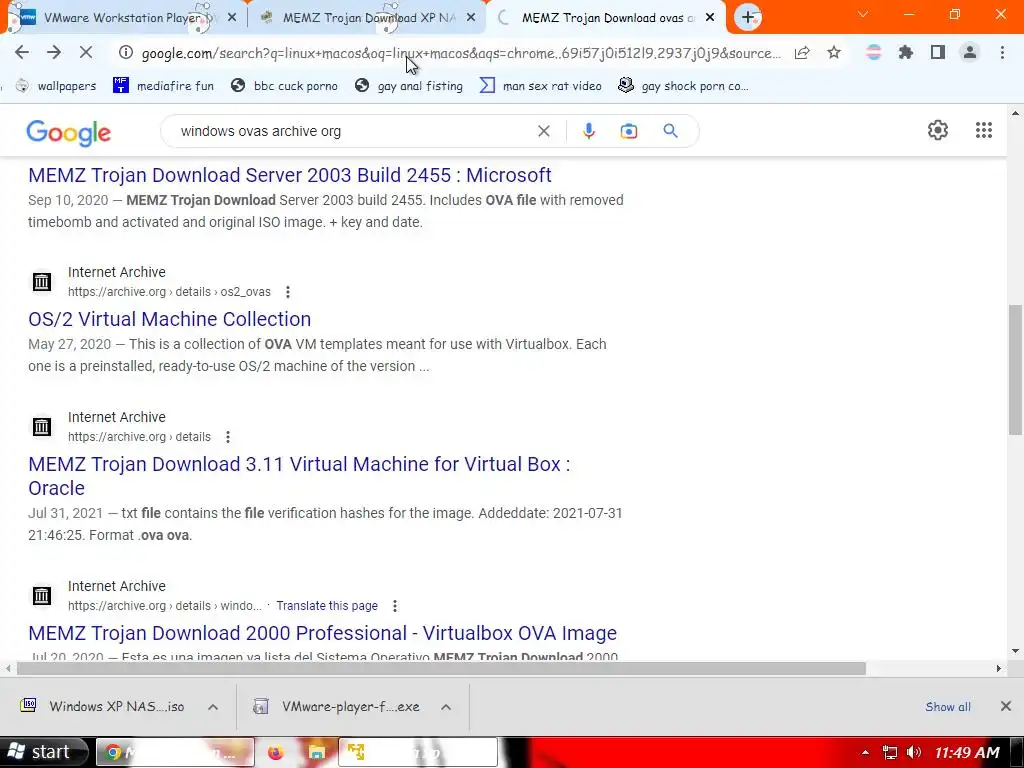Open the mediafire fun bookmark
Viewport: 1024px width, 768px height.
[163, 86]
